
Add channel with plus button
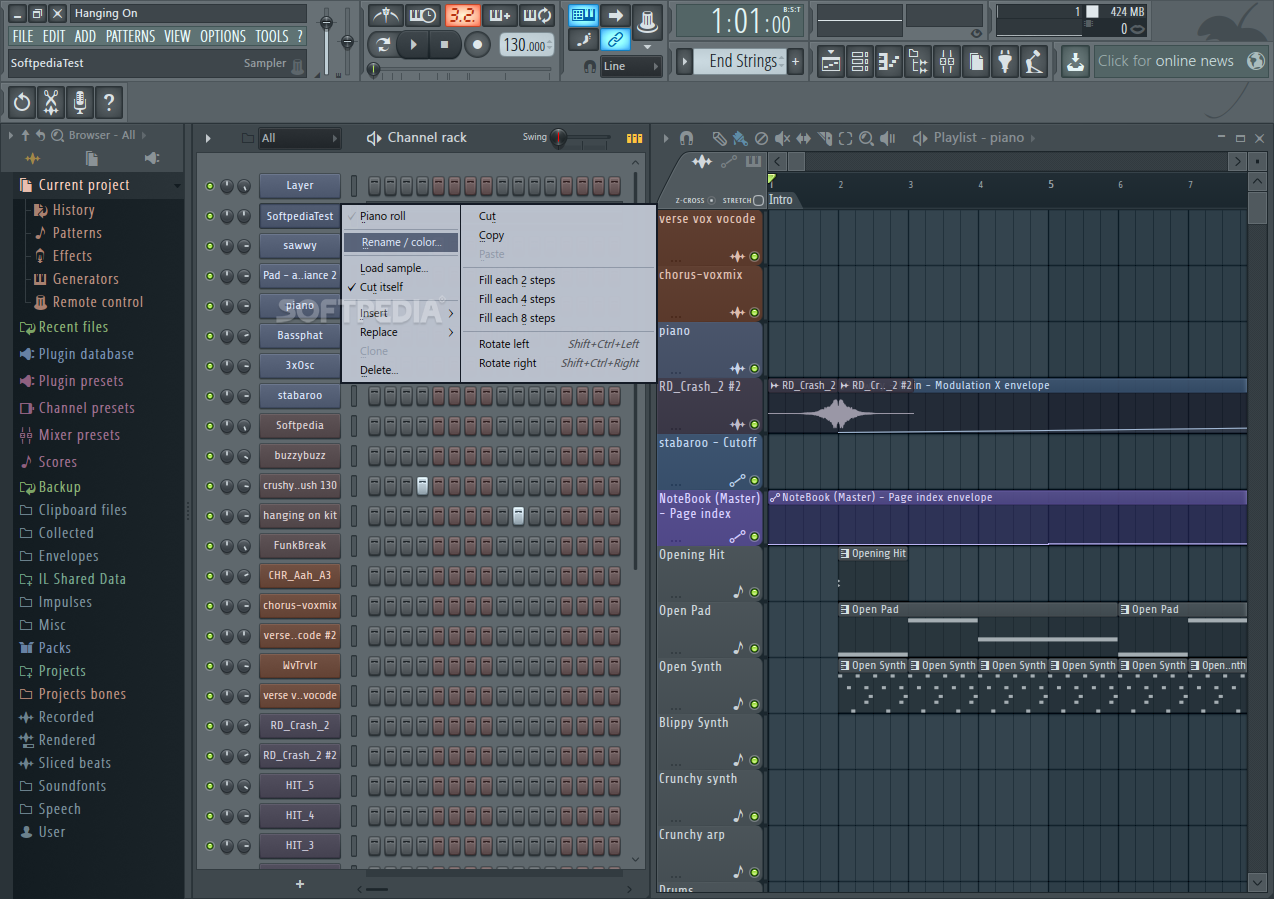(x=300, y=884)
